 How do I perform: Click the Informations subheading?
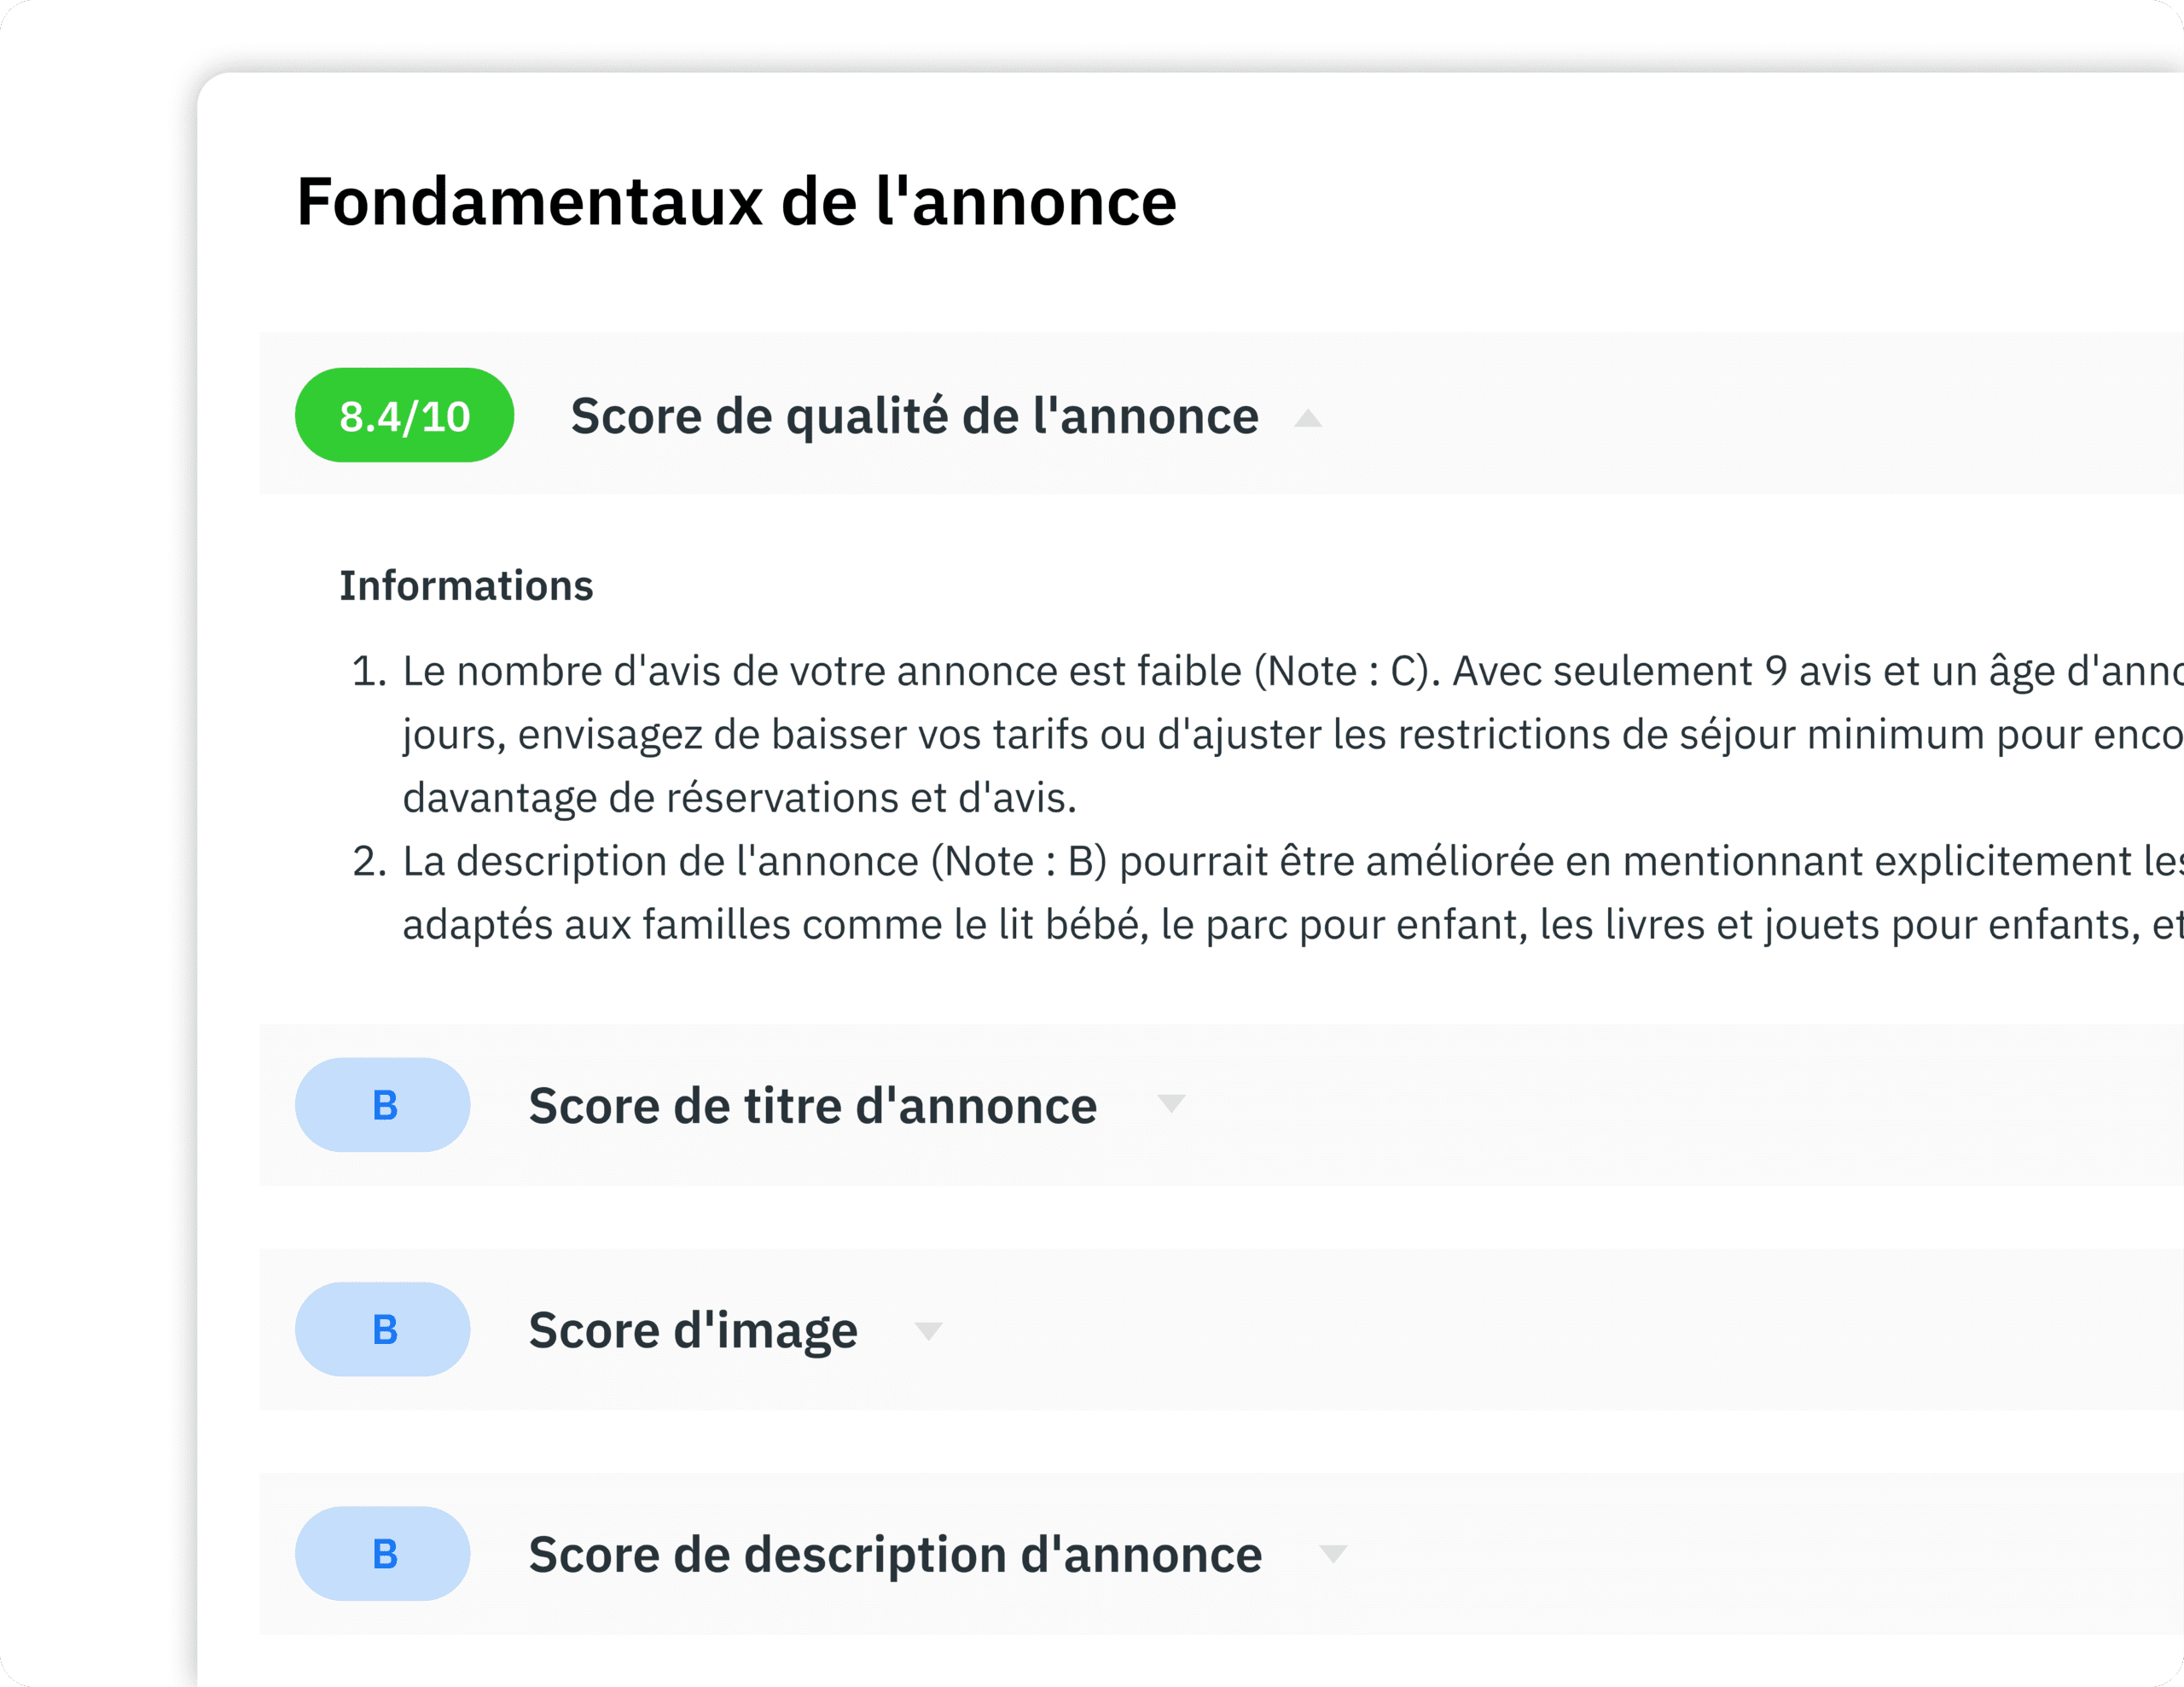click(466, 586)
